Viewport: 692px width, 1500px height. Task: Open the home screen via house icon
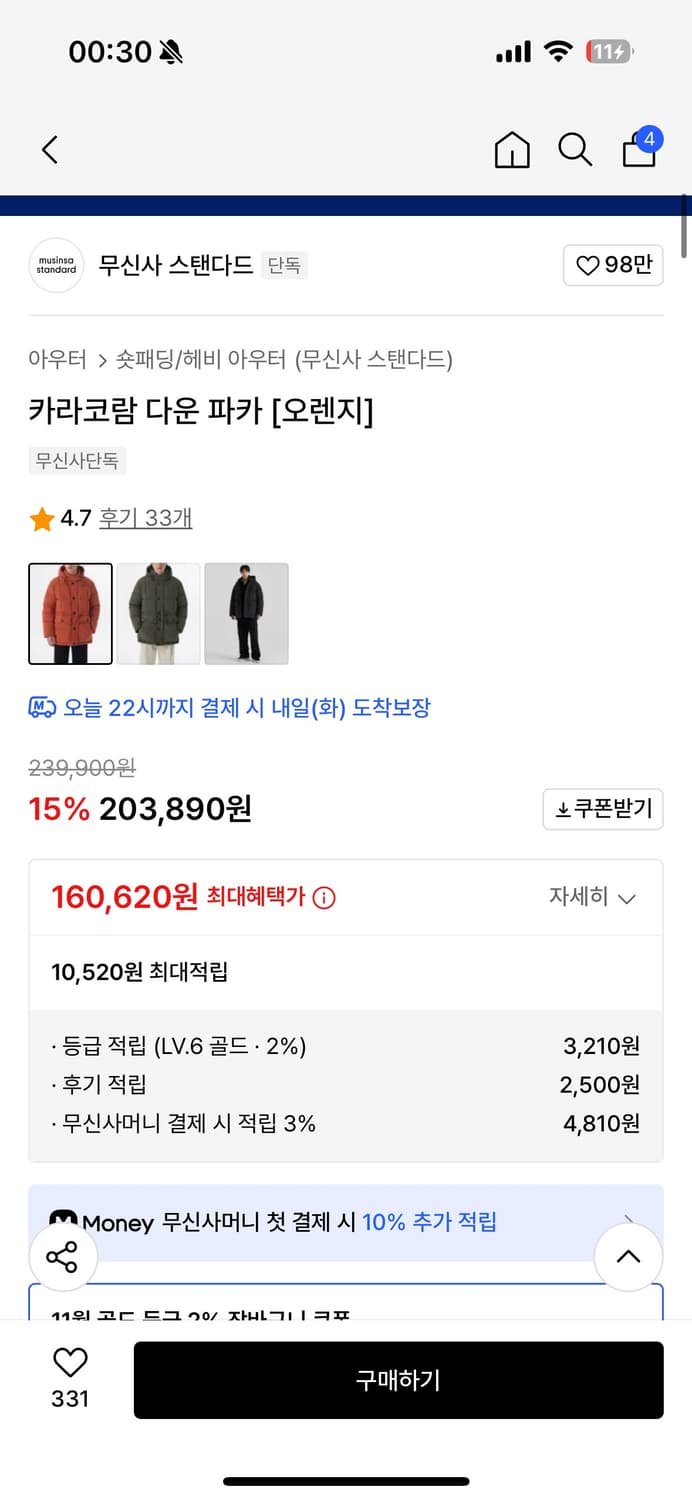click(512, 150)
